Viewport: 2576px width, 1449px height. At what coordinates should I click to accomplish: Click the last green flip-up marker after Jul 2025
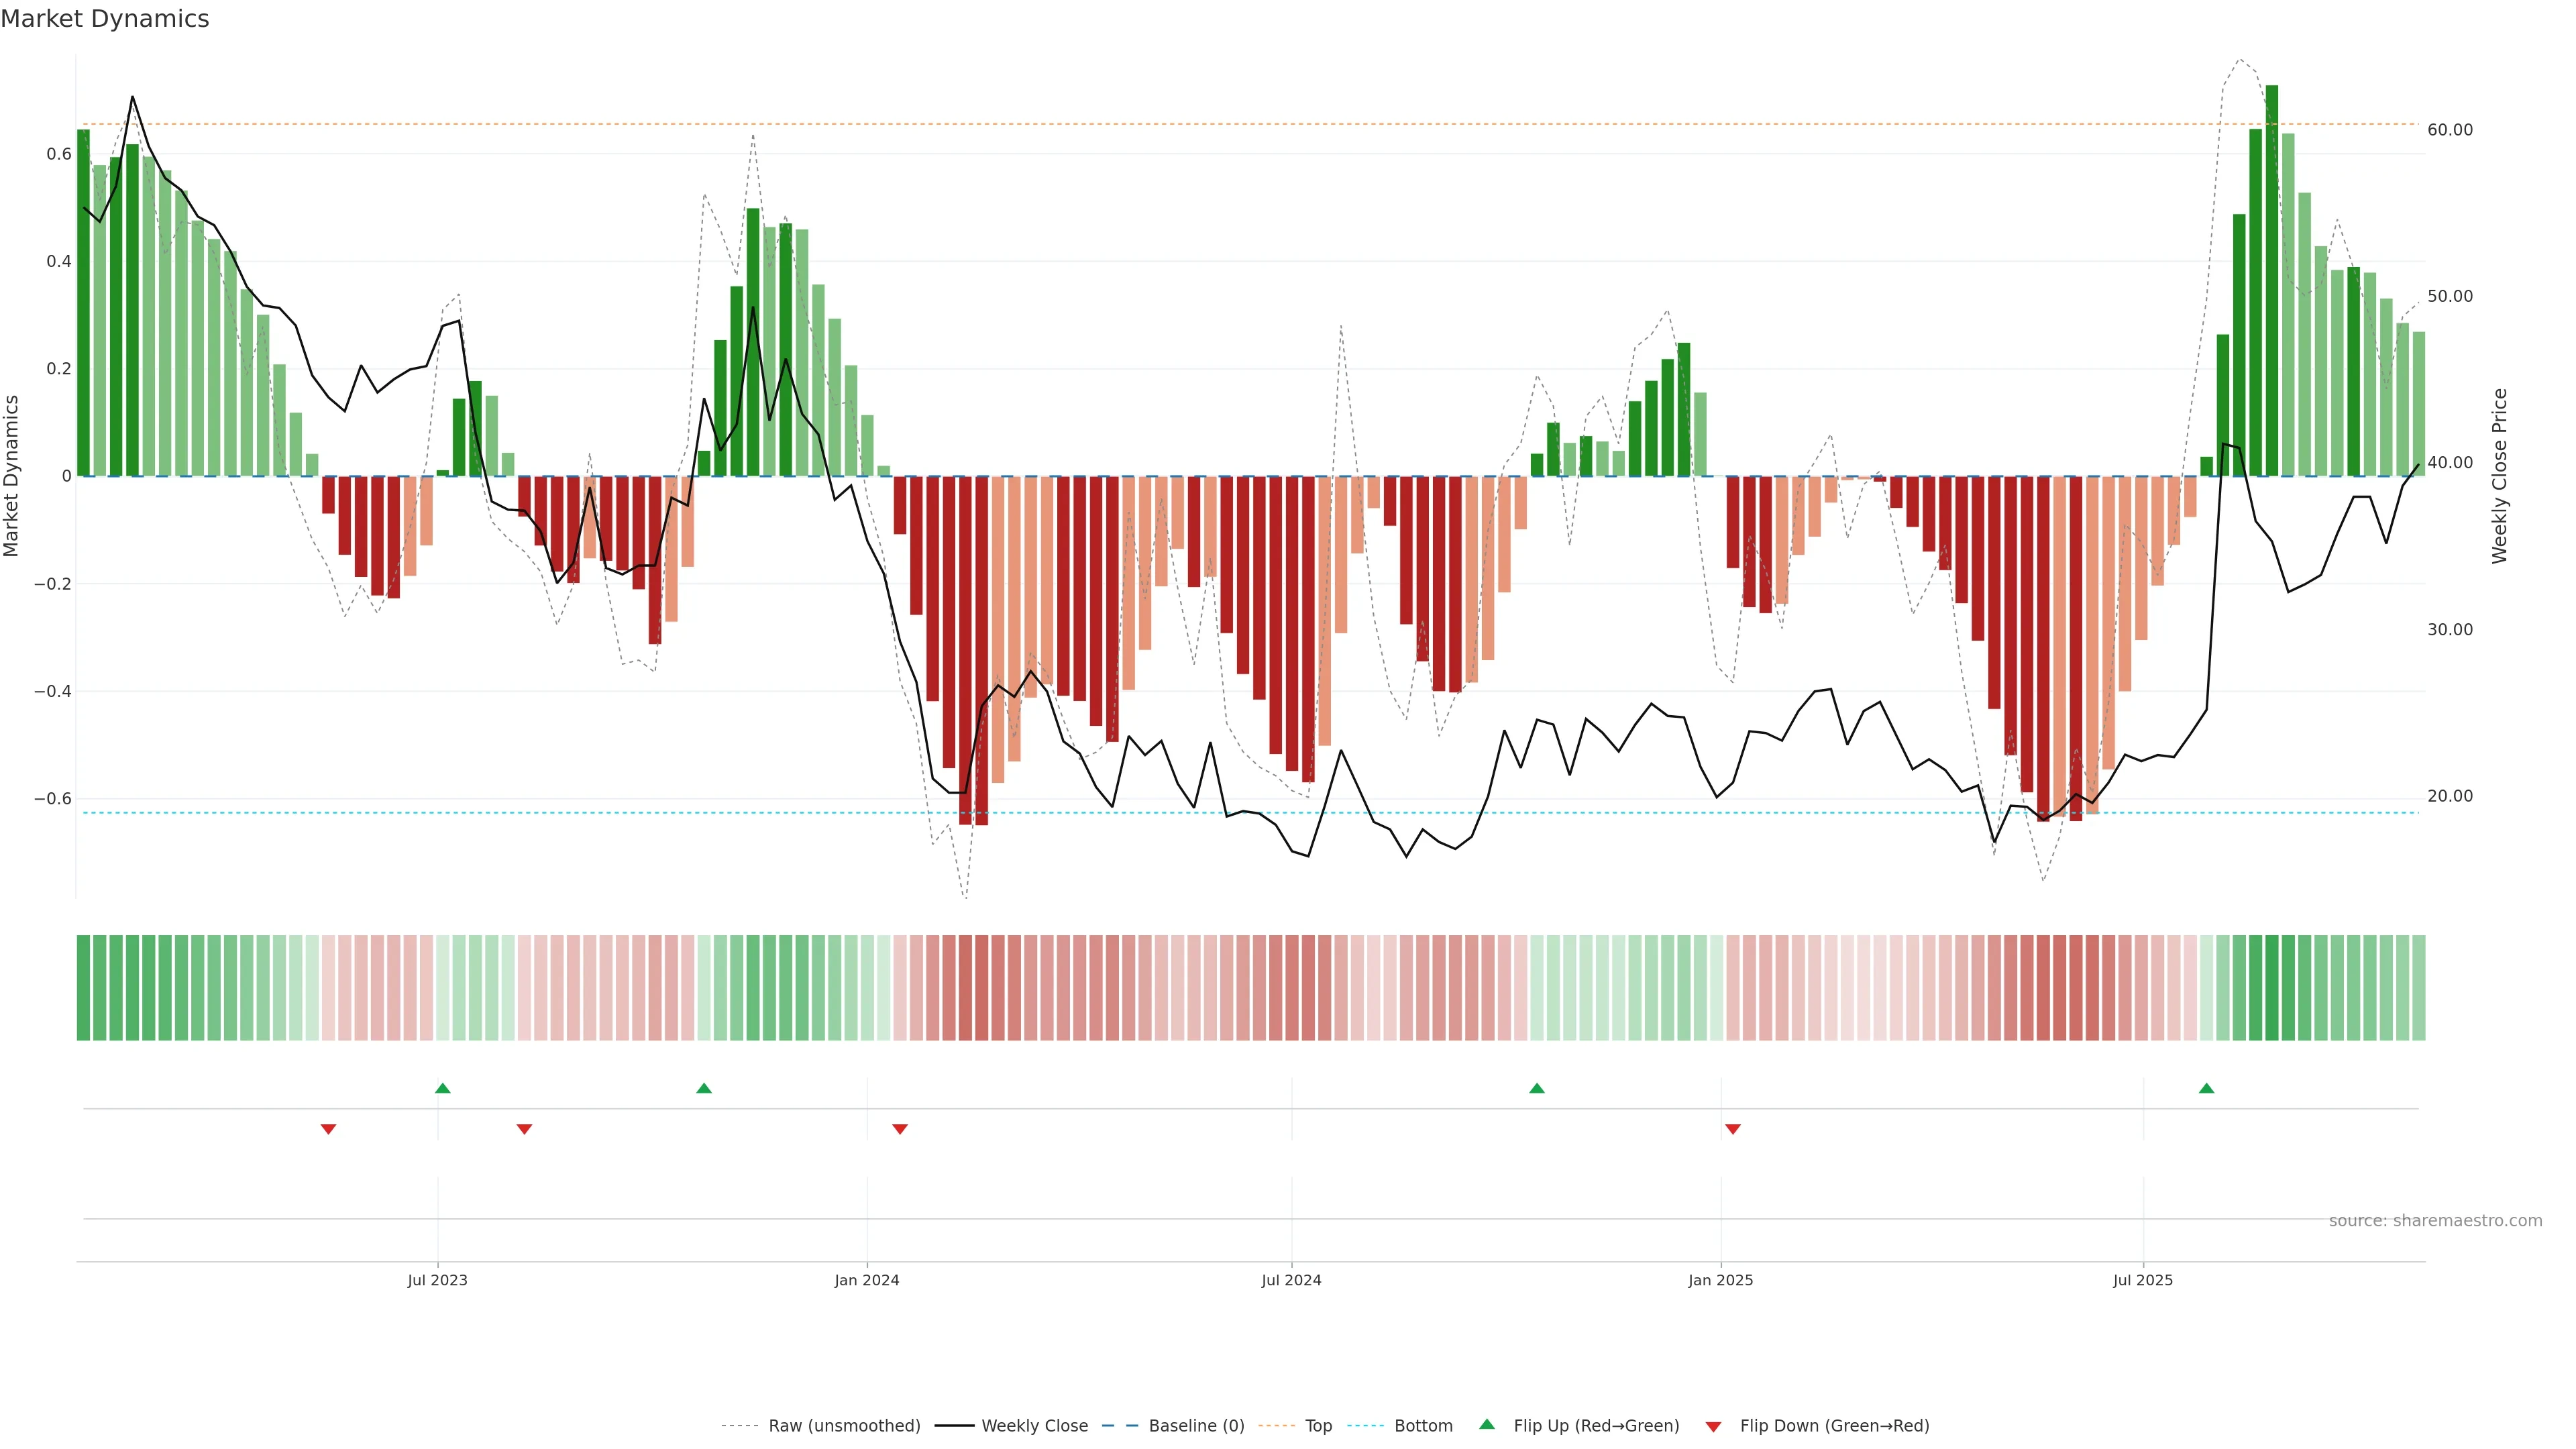(x=2206, y=1088)
